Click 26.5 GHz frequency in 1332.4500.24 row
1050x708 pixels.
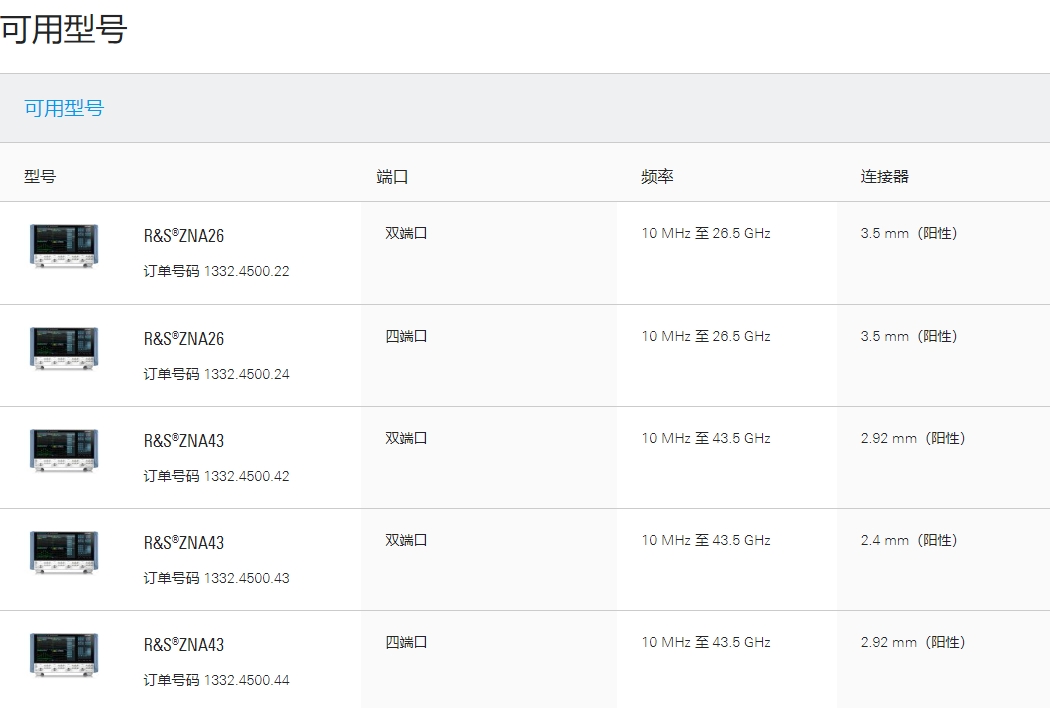(706, 336)
